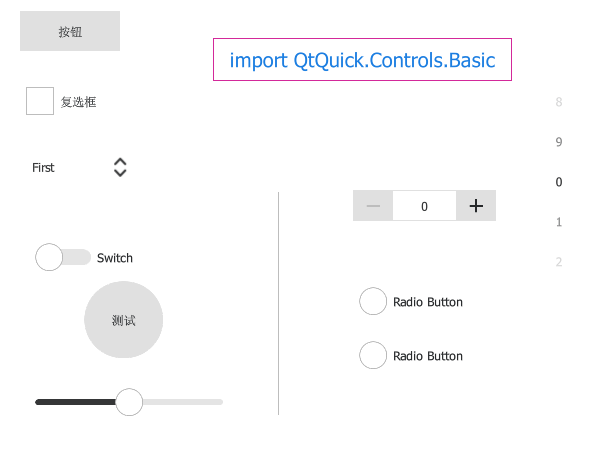Click the up-down chevron icon beside First
613x451 pixels.
tap(120, 167)
